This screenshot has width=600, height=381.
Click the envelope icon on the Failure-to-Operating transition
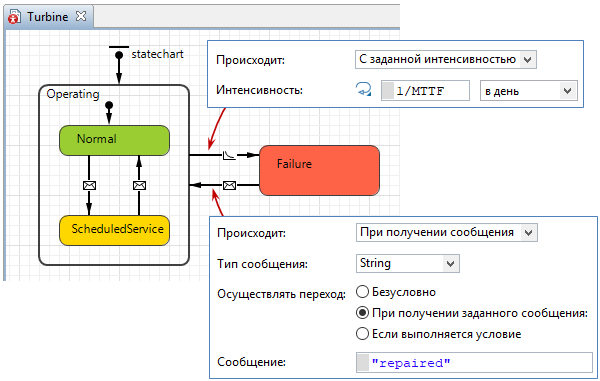tap(229, 186)
